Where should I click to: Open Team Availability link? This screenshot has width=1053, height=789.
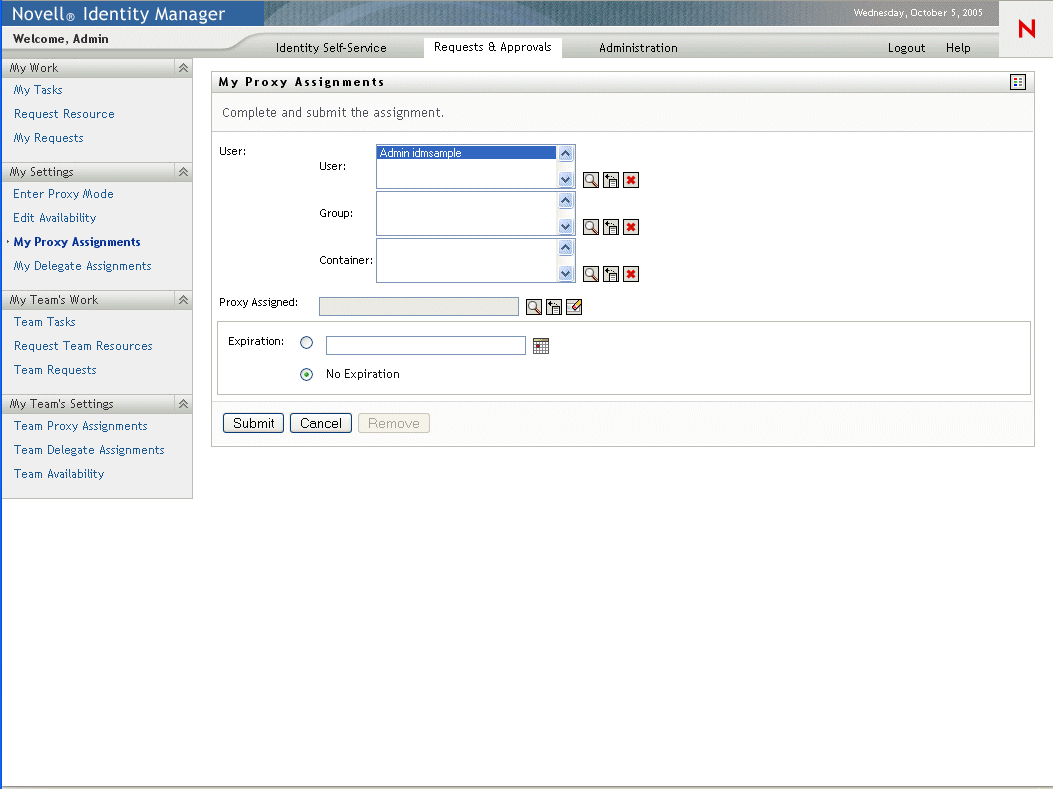click(59, 474)
